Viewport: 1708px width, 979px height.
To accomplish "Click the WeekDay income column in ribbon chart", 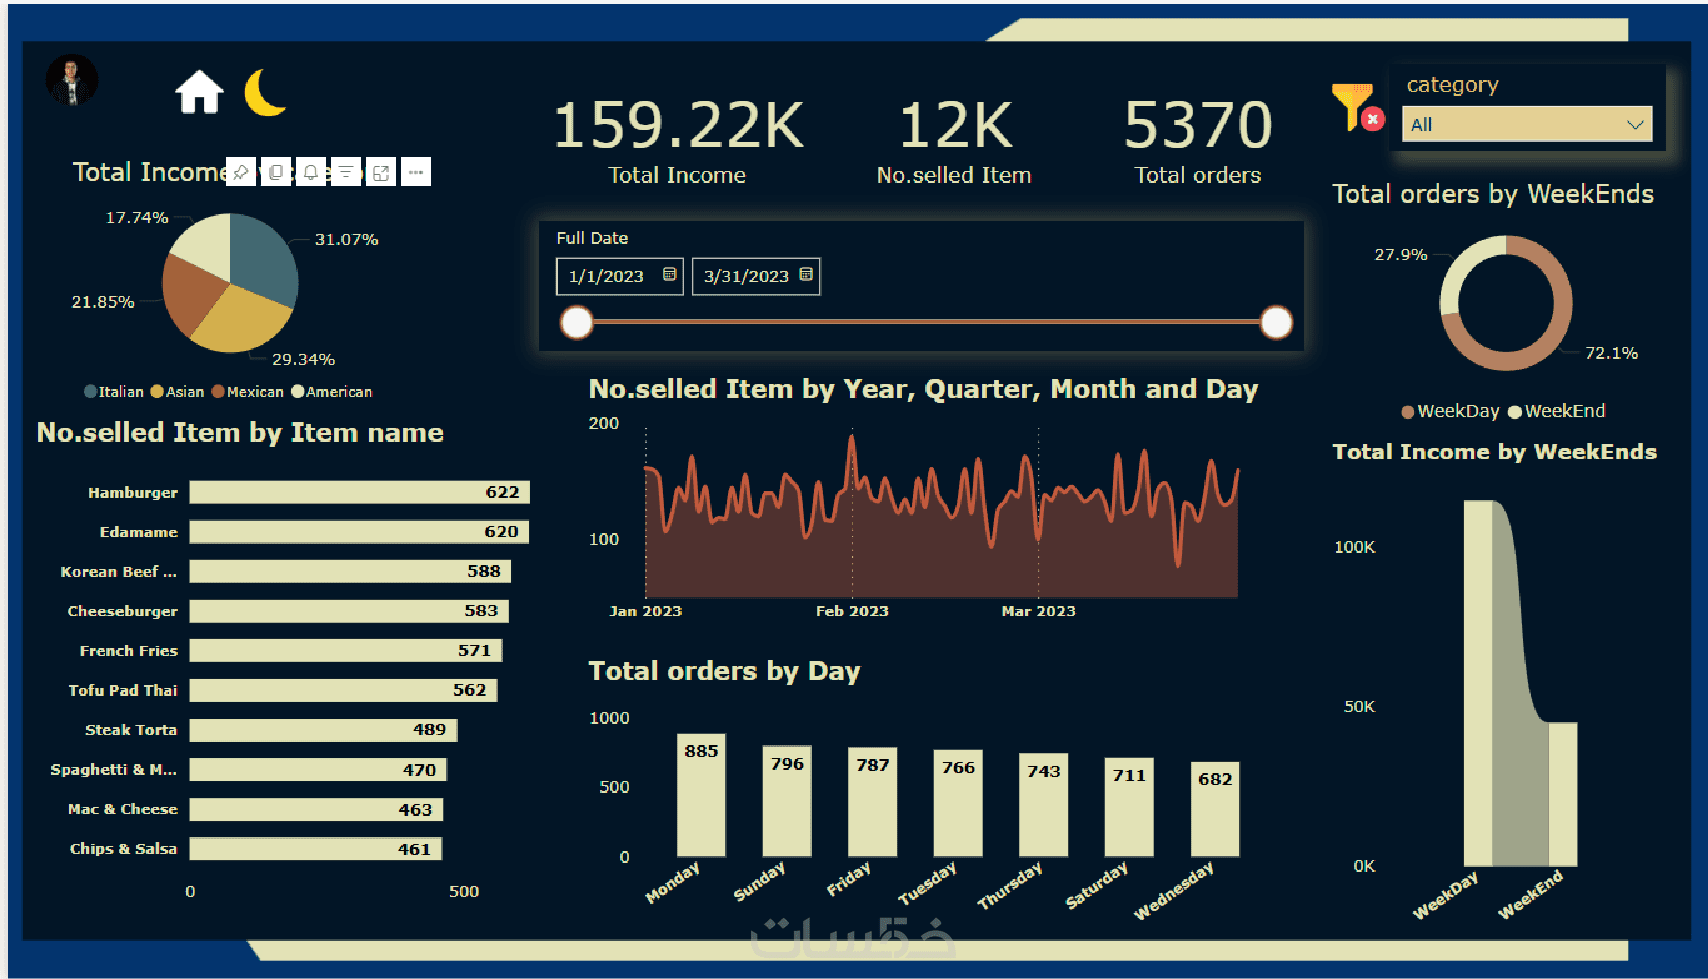I will point(1478,683).
